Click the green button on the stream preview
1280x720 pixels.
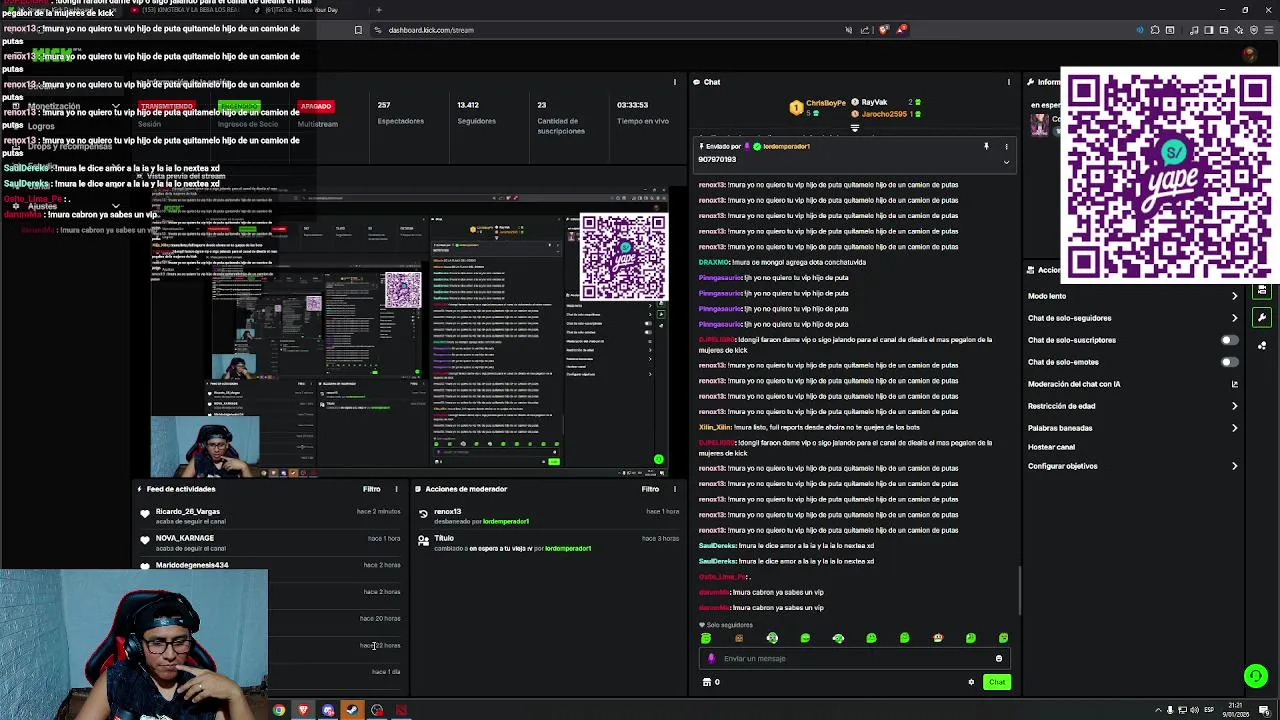[658, 460]
